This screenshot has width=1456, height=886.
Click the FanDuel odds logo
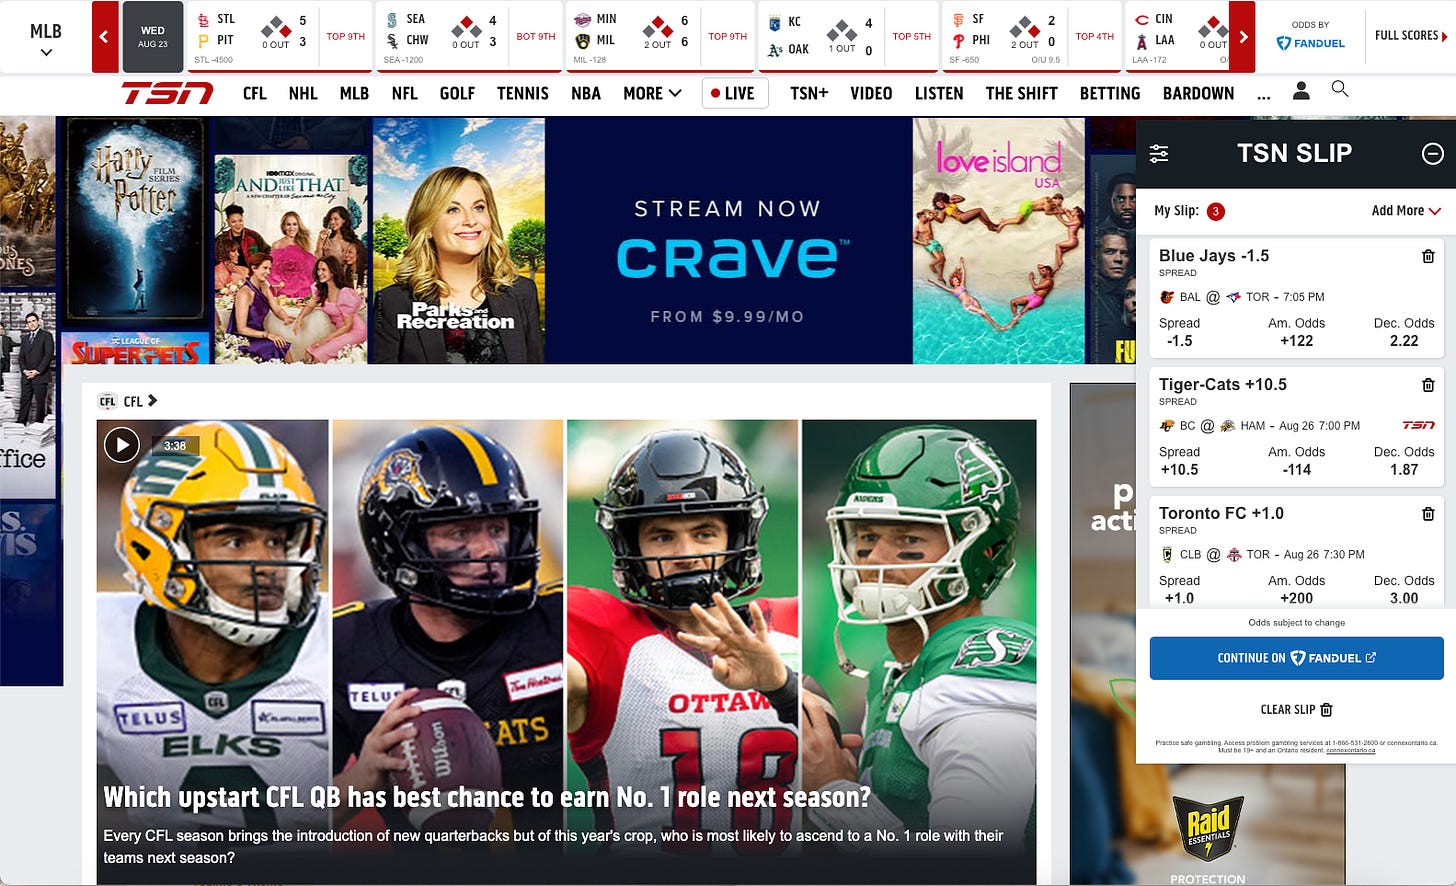click(x=1311, y=43)
